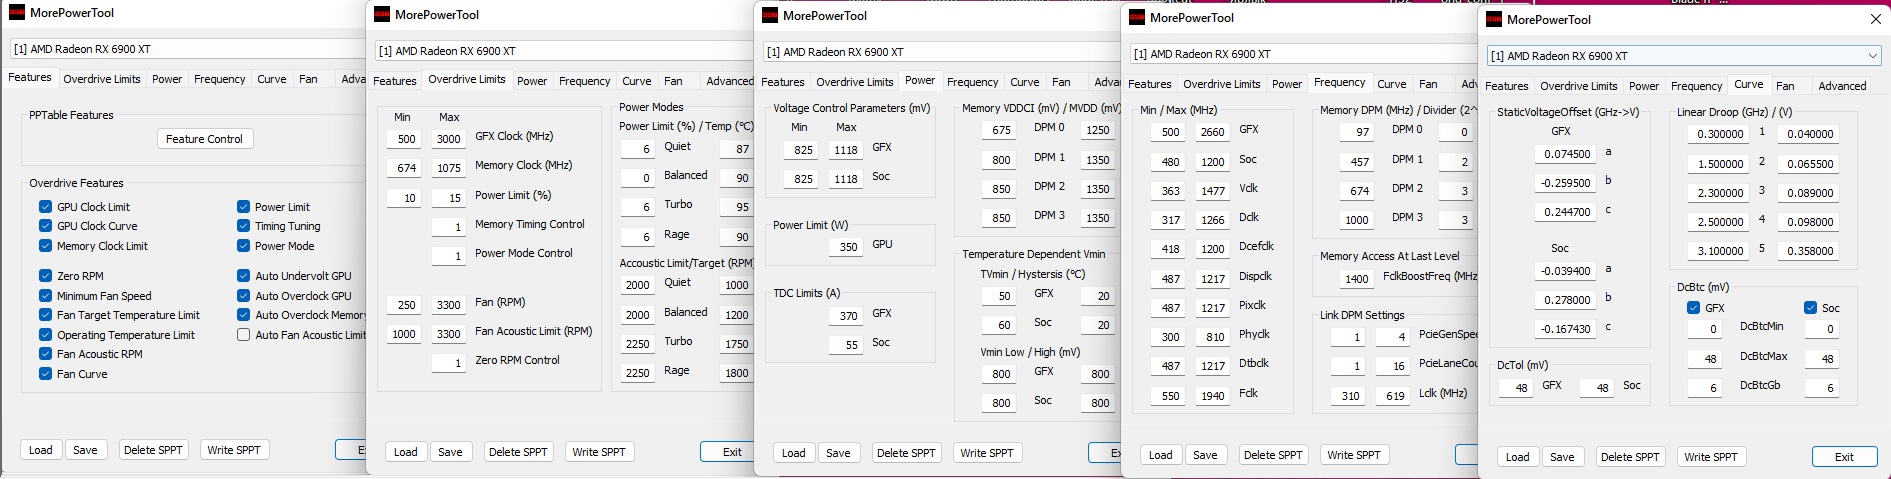Edit Quiet acoustic limit 2000 field

click(x=638, y=285)
